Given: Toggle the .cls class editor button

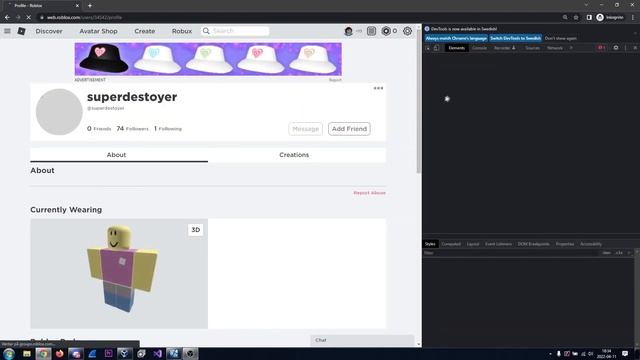Looking at the screenshot, I should coord(619,253).
